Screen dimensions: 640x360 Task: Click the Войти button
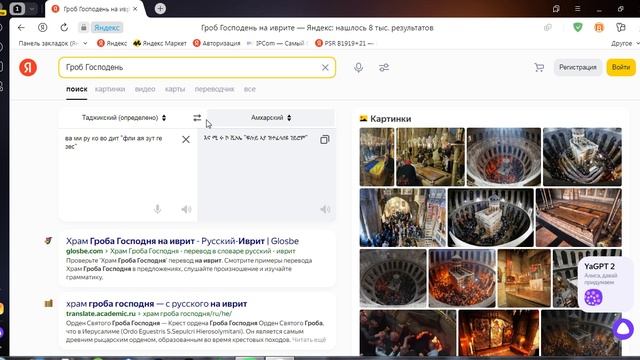tap(621, 67)
